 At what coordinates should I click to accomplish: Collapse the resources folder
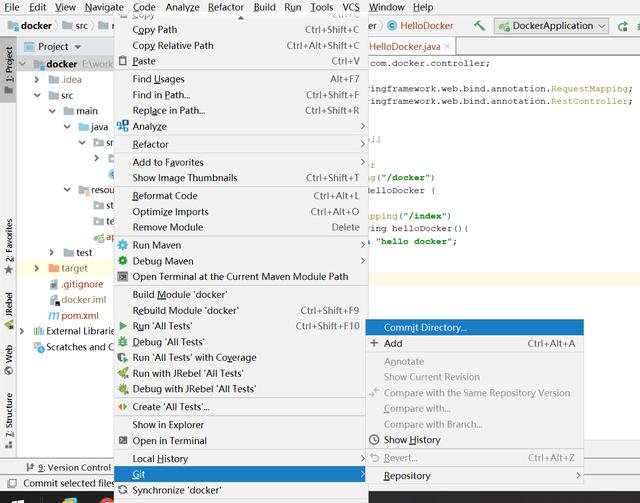coord(67,190)
